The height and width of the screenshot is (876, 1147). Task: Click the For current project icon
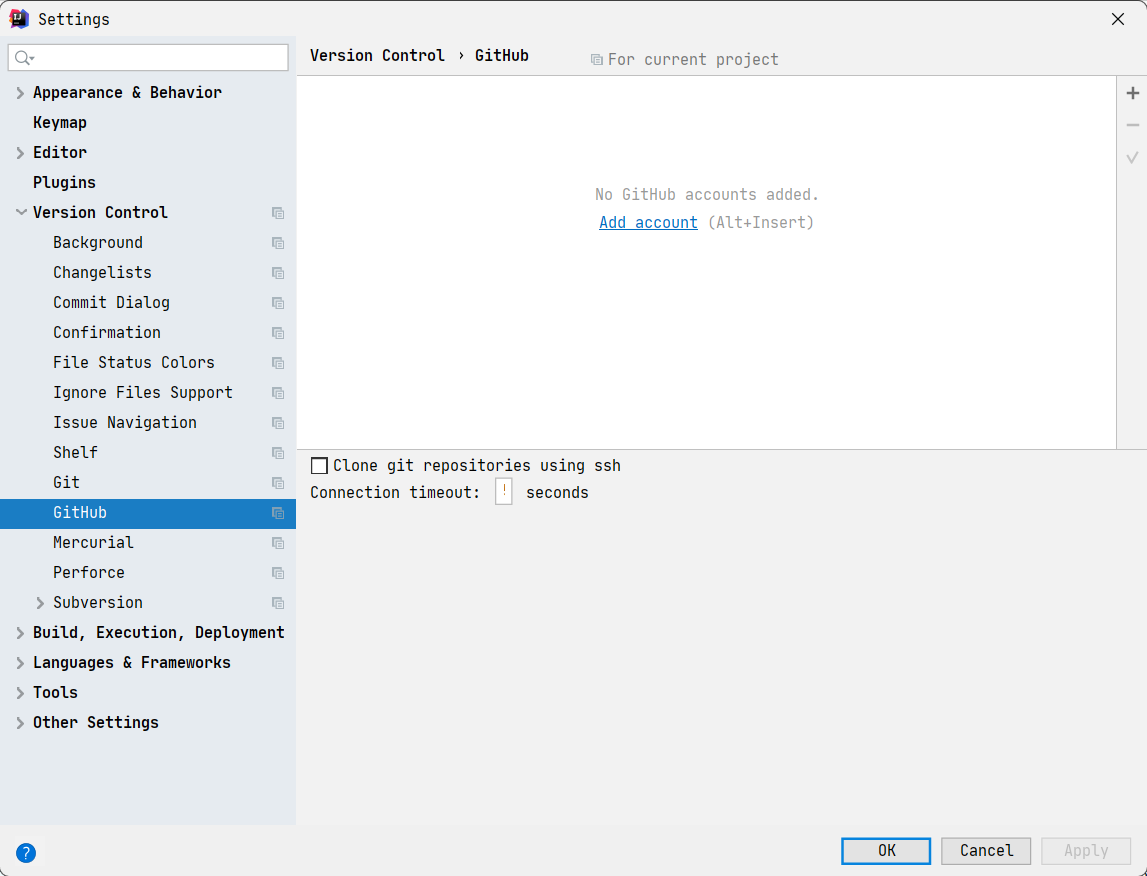pyautogui.click(x=597, y=60)
